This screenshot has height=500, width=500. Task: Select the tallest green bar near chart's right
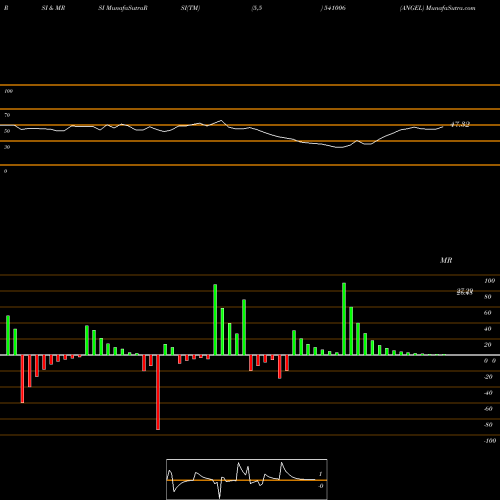(x=344, y=319)
